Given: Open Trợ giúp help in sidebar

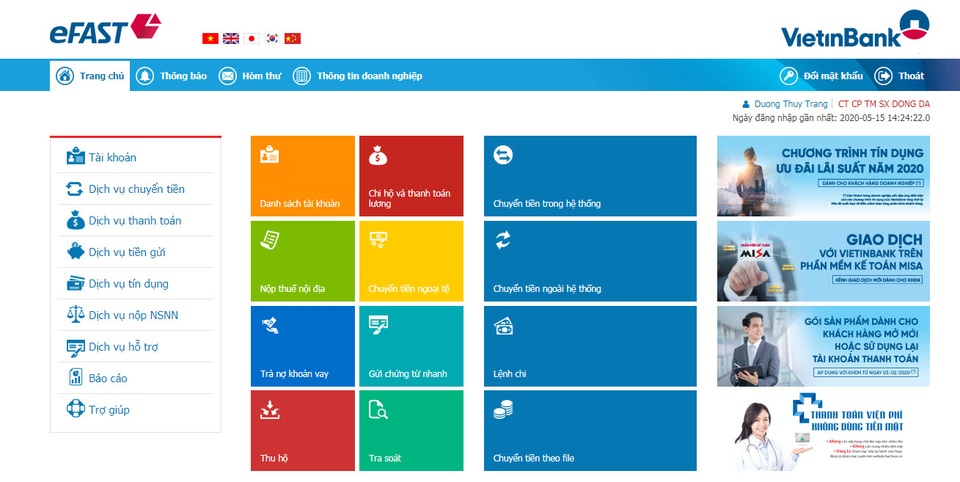Looking at the screenshot, I should pos(136,410).
